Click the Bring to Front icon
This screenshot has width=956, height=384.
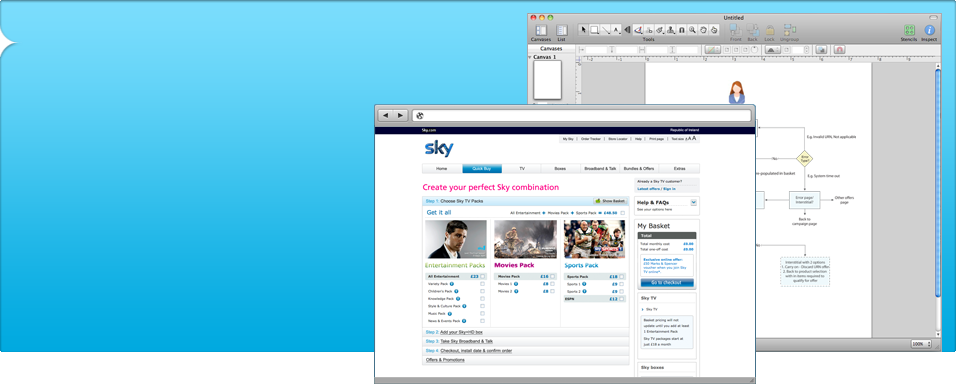(736, 29)
